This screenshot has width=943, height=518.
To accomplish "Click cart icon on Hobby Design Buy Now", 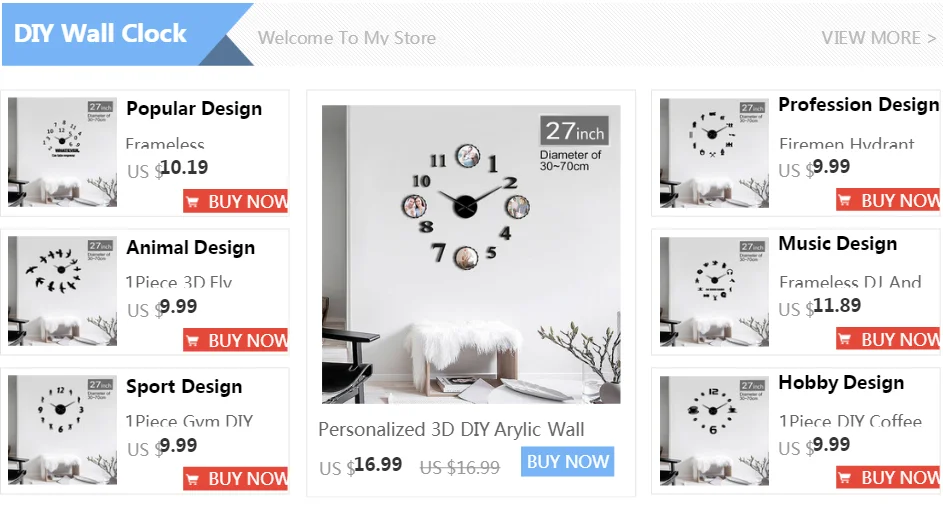I will 845,478.
